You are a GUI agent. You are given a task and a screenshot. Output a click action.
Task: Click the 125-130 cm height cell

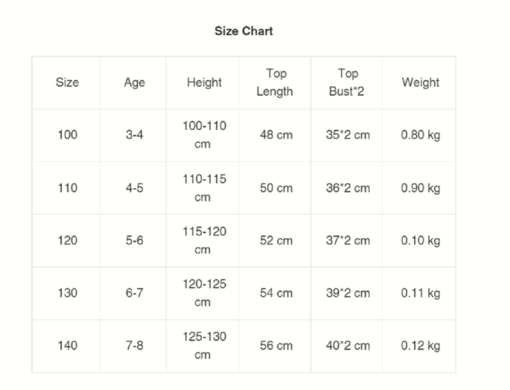(204, 346)
